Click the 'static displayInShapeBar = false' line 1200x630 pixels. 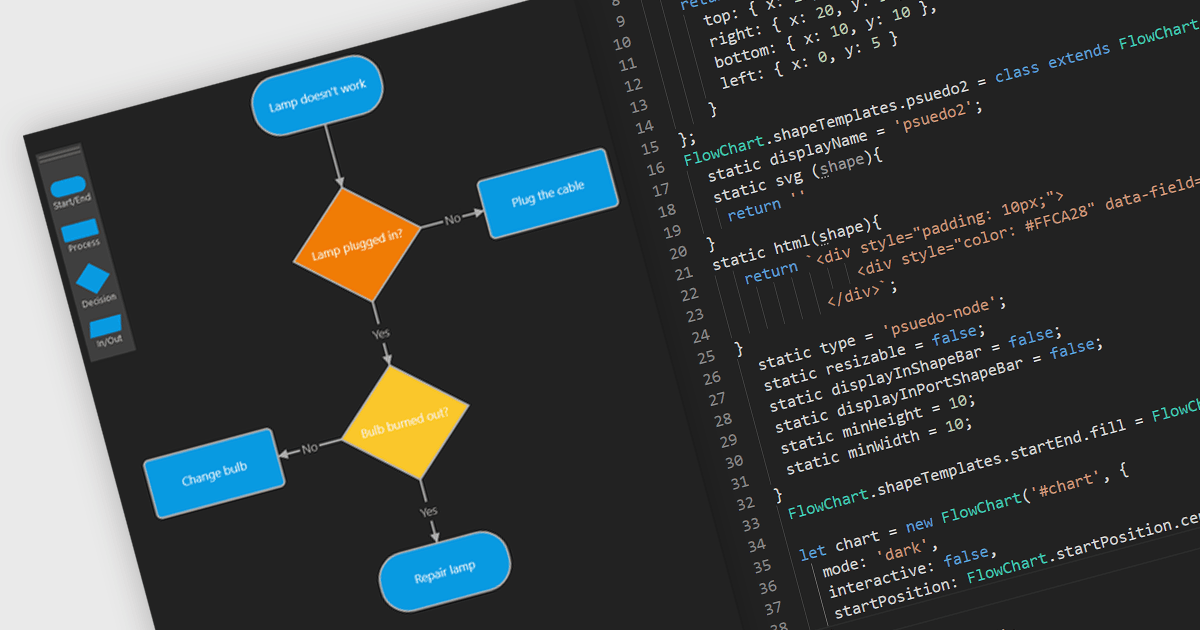pos(916,369)
